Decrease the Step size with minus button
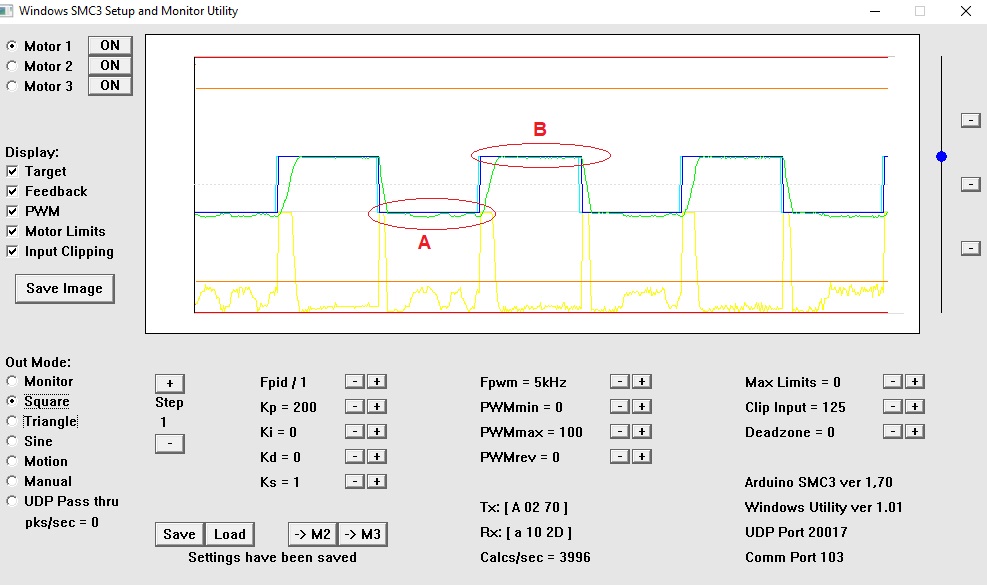The width and height of the screenshot is (987, 585). [x=169, y=443]
